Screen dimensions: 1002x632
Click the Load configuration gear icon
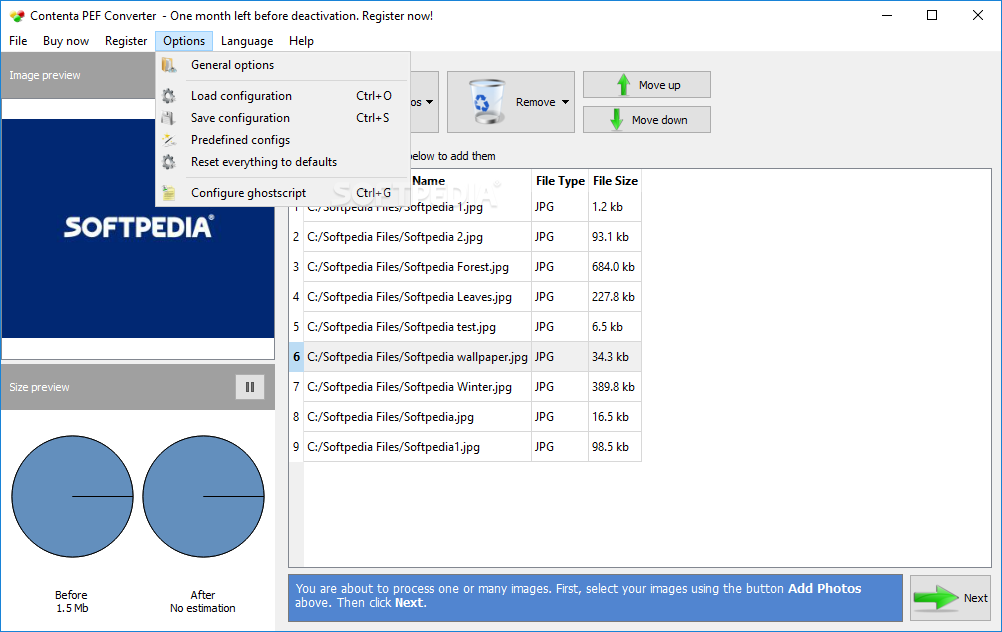pyautogui.click(x=169, y=96)
